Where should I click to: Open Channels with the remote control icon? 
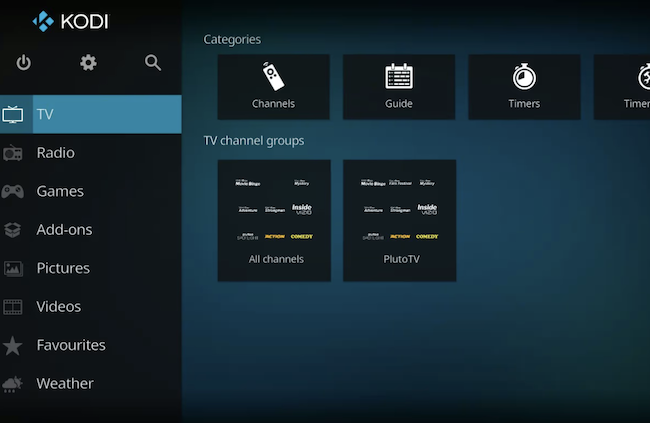pos(273,77)
